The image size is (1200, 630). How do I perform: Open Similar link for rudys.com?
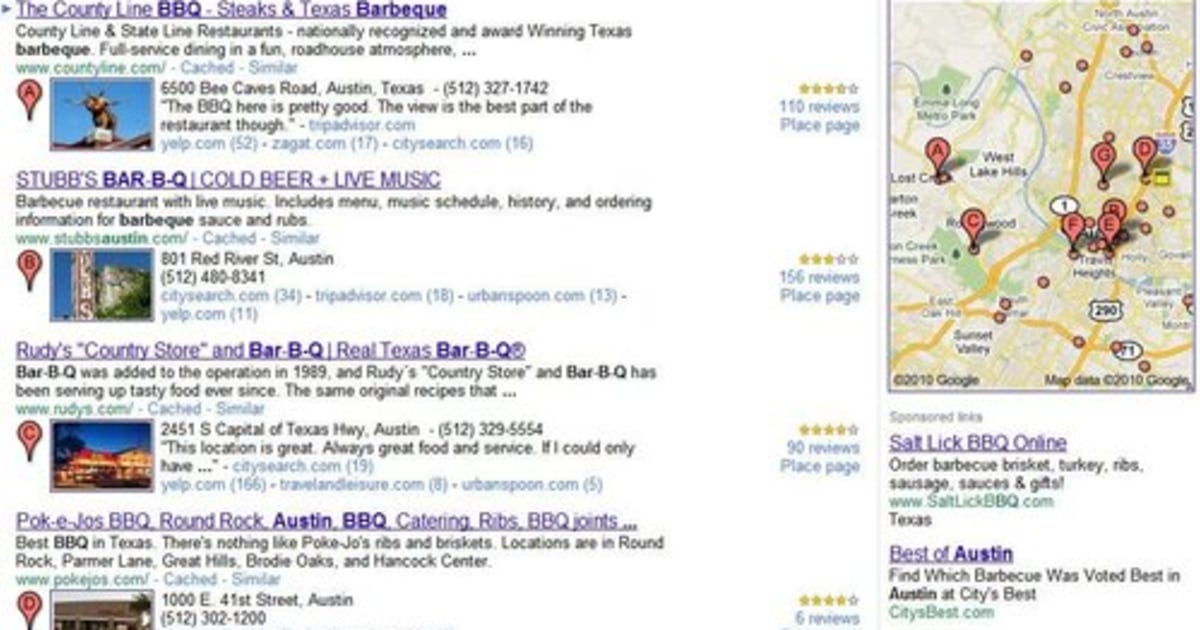click(x=240, y=409)
